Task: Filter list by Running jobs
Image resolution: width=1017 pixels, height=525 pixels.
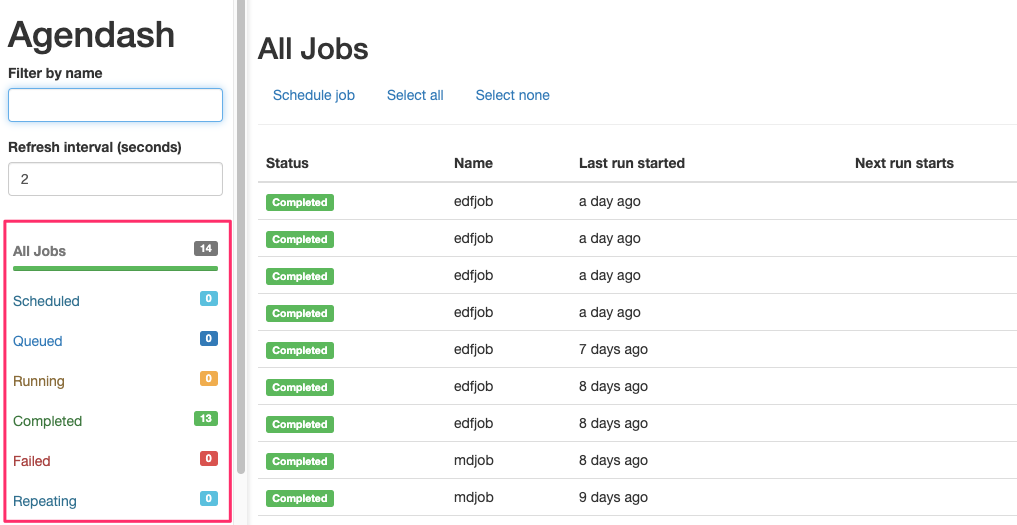Action: 39,381
